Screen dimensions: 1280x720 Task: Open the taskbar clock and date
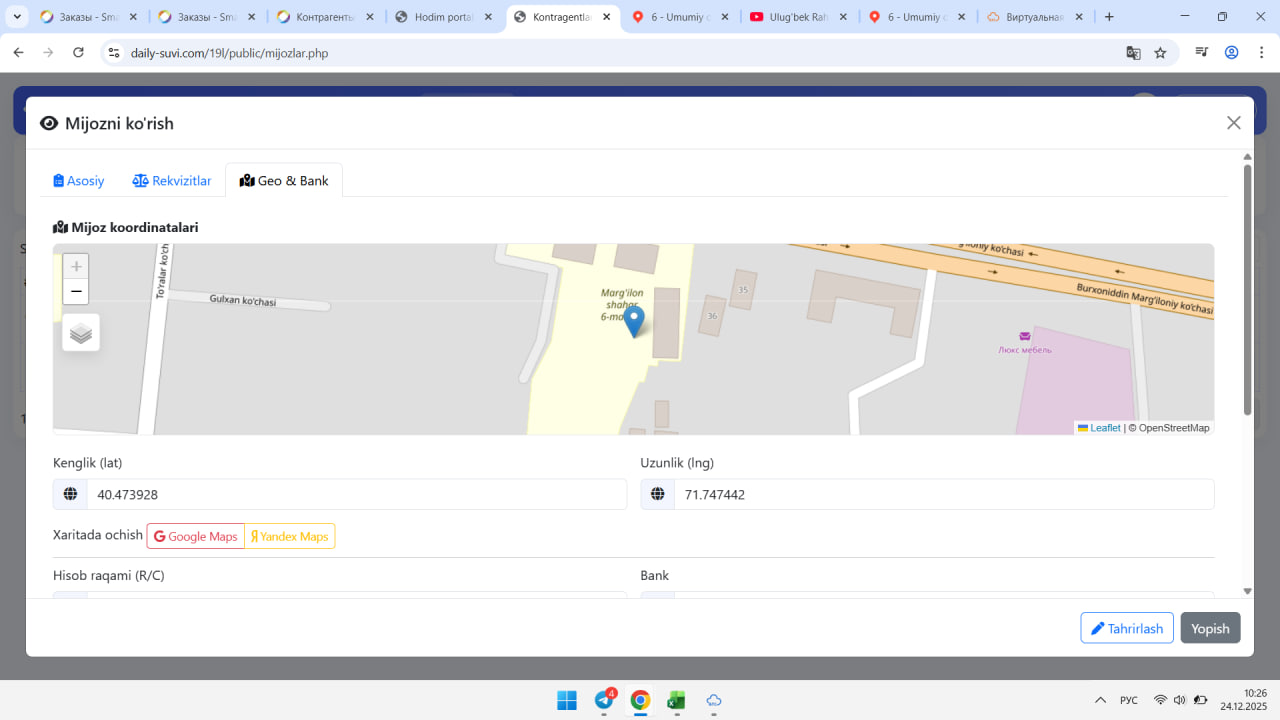[x=1244, y=700]
